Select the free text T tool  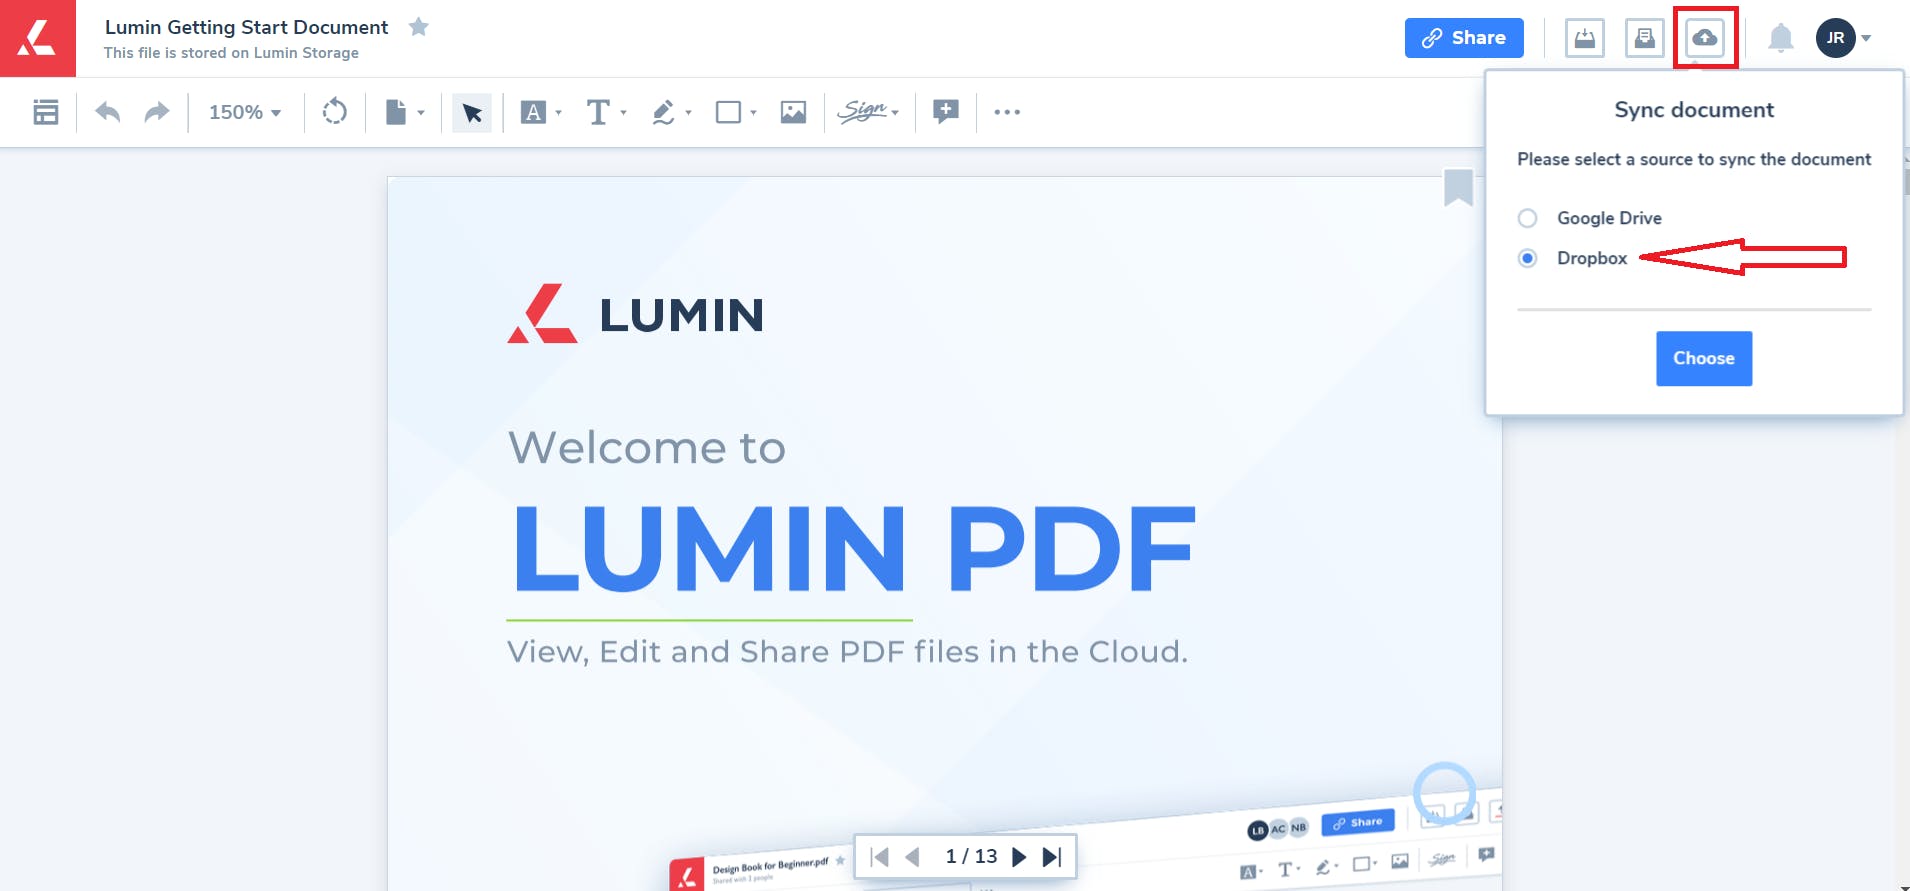pos(598,112)
